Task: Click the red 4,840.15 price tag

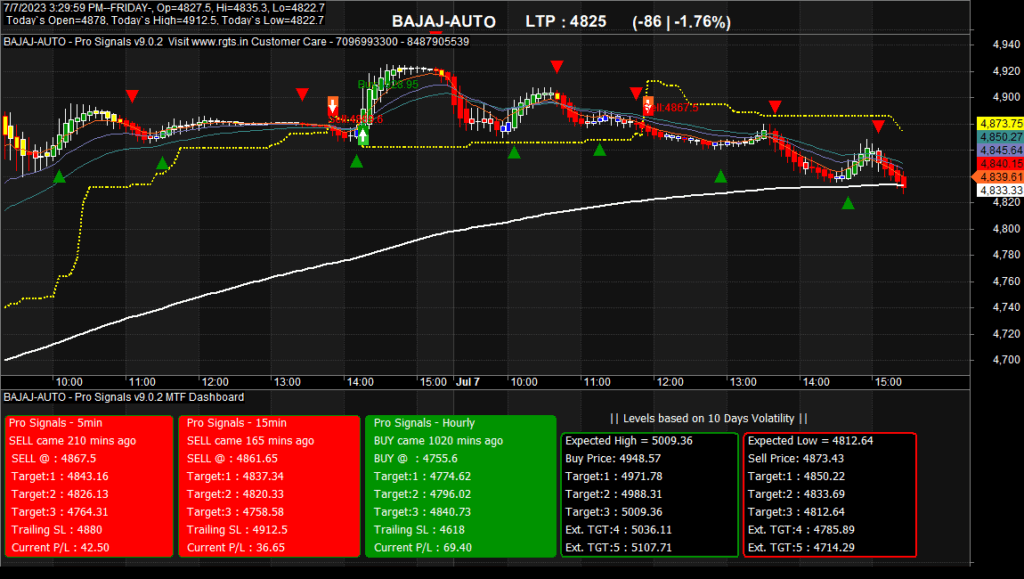Action: point(1000,163)
